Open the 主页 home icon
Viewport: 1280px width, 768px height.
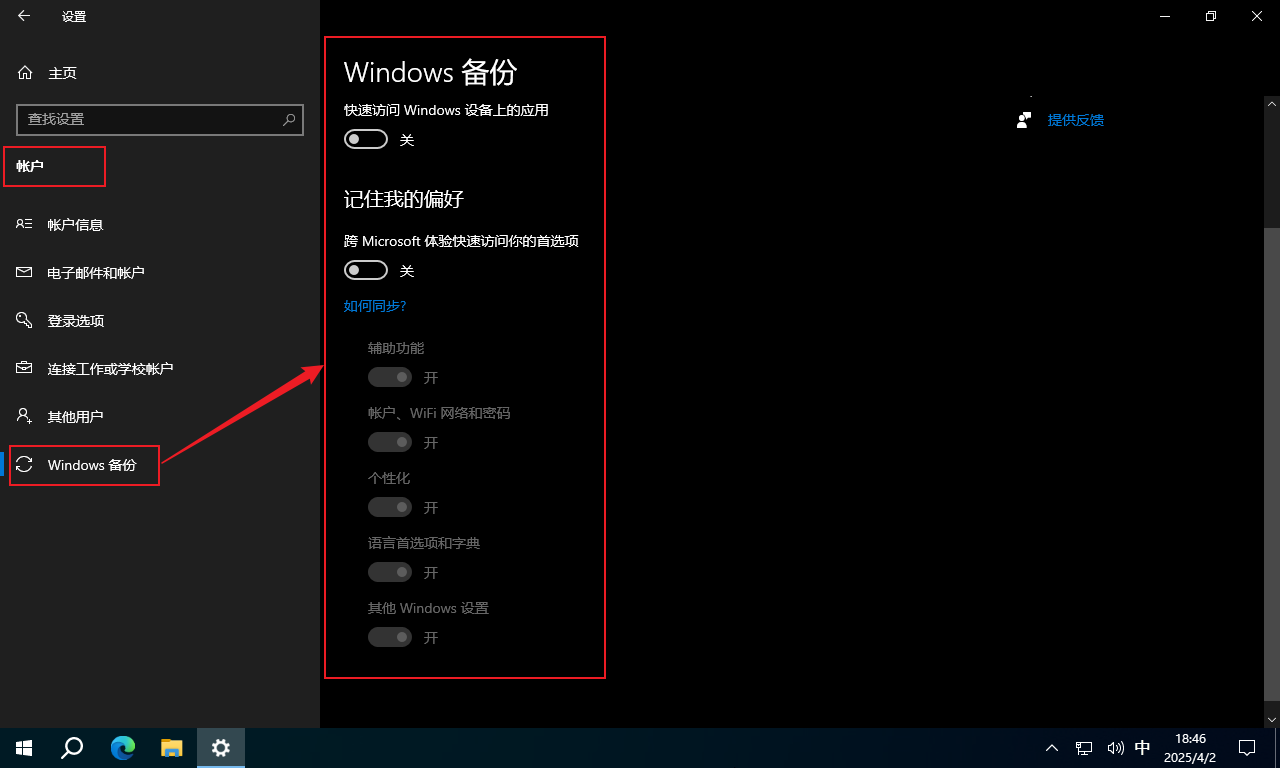click(x=26, y=73)
